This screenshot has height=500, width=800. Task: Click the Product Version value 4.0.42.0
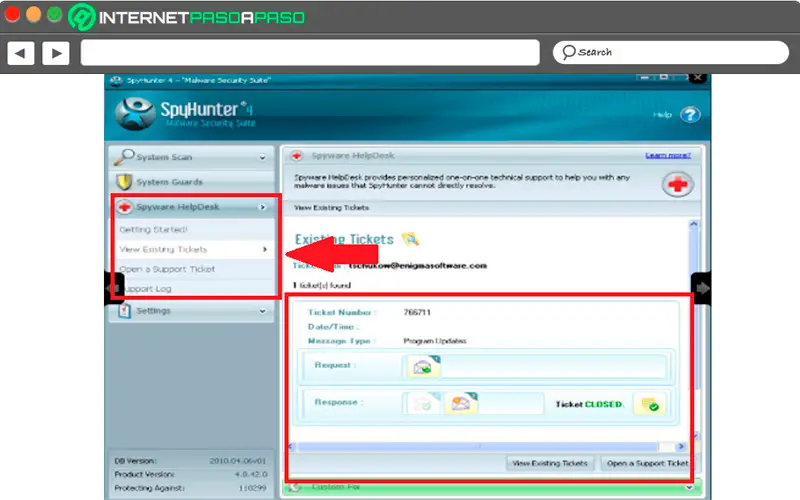[x=251, y=474]
